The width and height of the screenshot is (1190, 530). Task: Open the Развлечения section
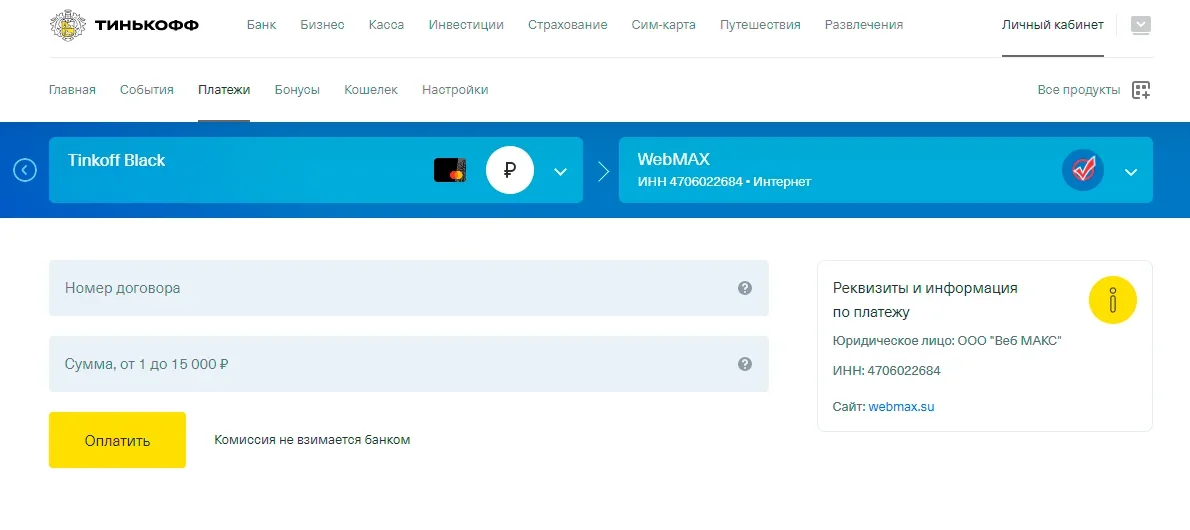(x=864, y=25)
